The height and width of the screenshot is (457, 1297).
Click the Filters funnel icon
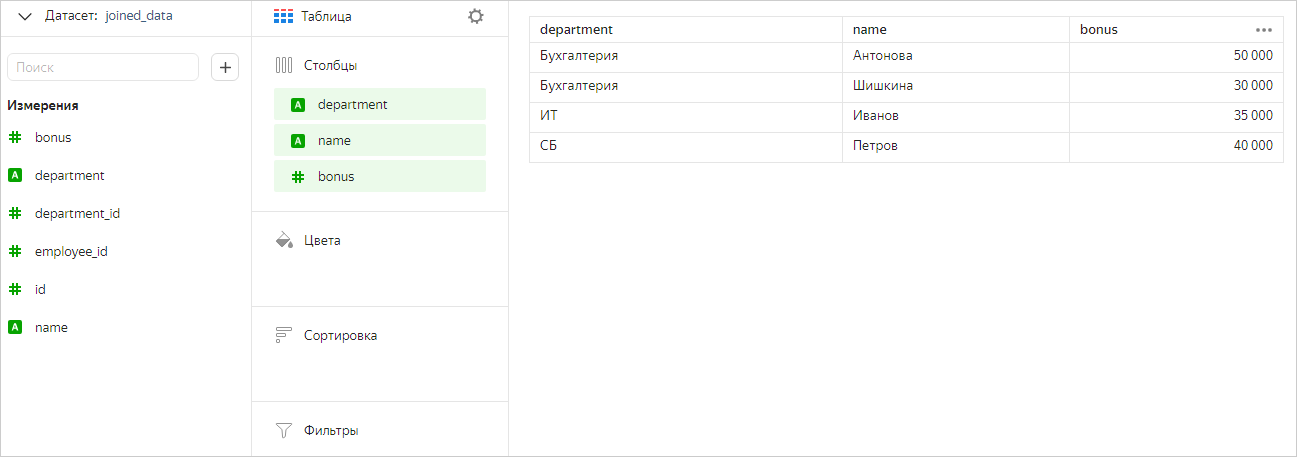click(284, 430)
